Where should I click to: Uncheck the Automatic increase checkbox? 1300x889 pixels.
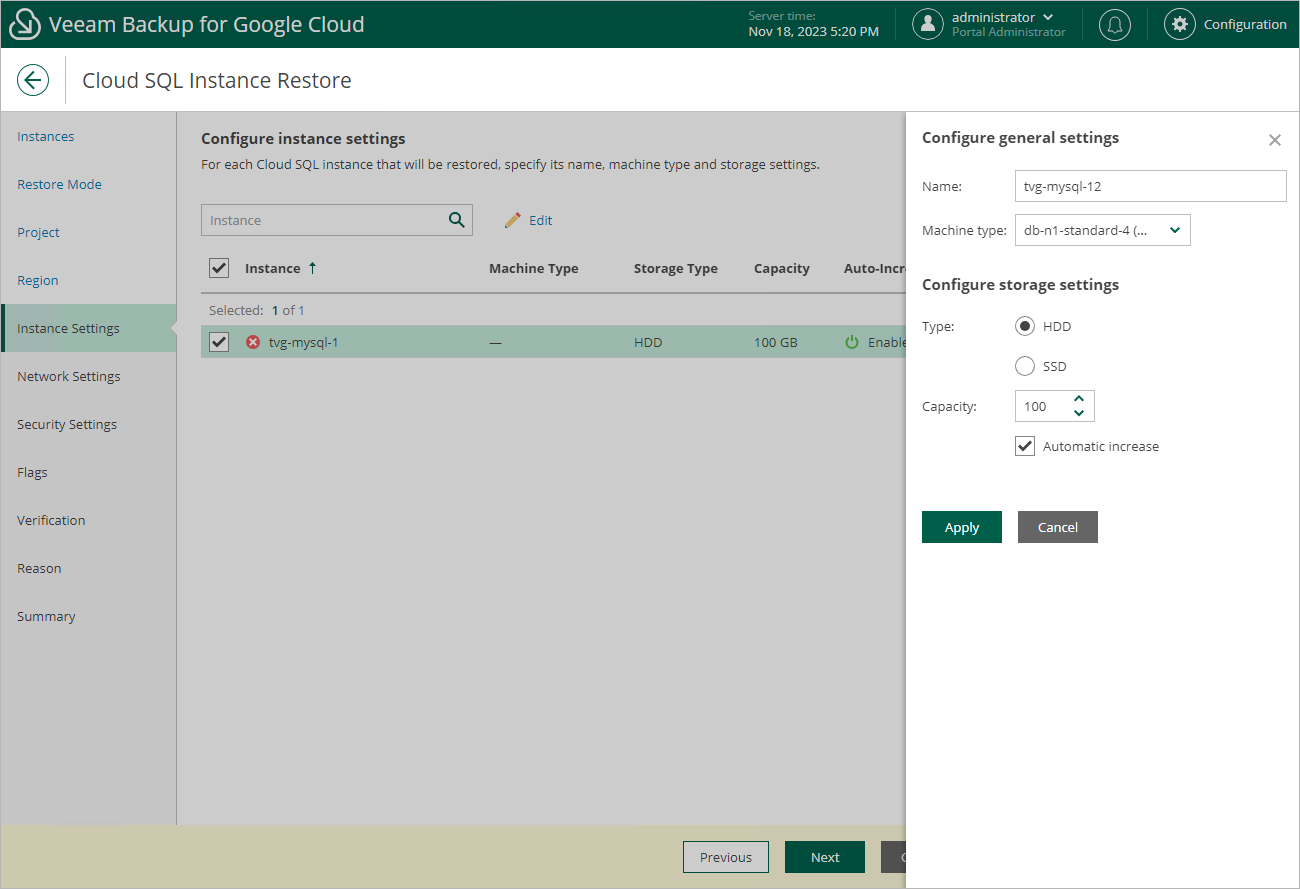pyautogui.click(x=1024, y=446)
